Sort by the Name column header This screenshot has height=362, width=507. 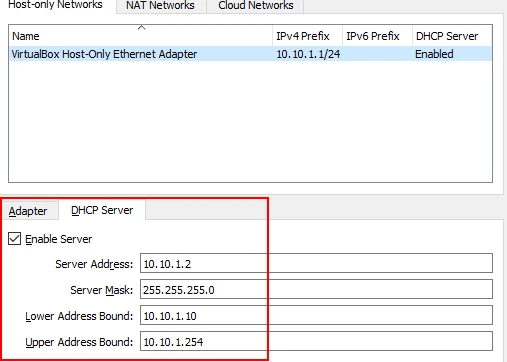click(140, 36)
